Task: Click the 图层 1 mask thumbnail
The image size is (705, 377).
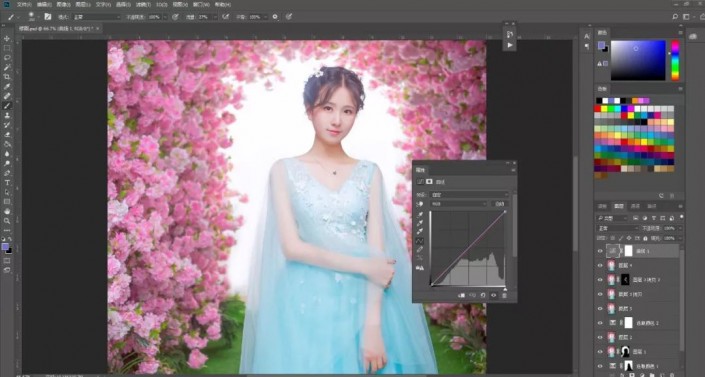Action: click(x=625, y=351)
